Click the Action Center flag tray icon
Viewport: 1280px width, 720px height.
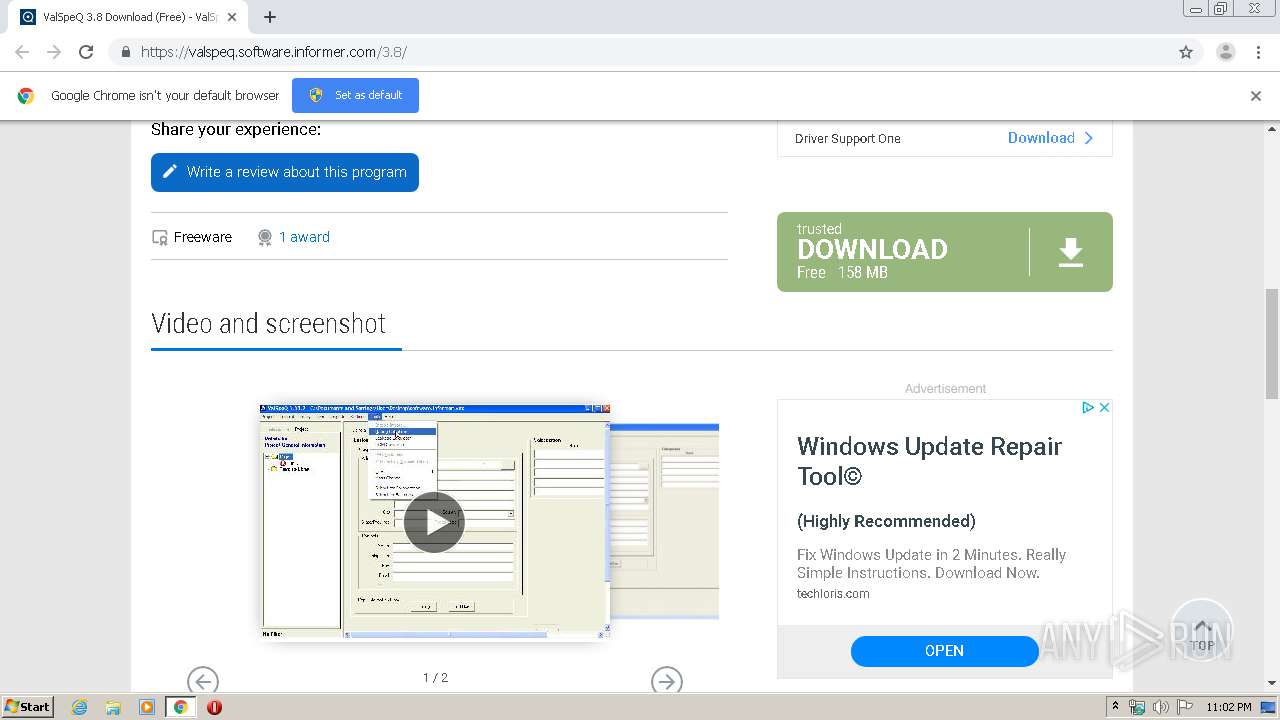(1183, 707)
